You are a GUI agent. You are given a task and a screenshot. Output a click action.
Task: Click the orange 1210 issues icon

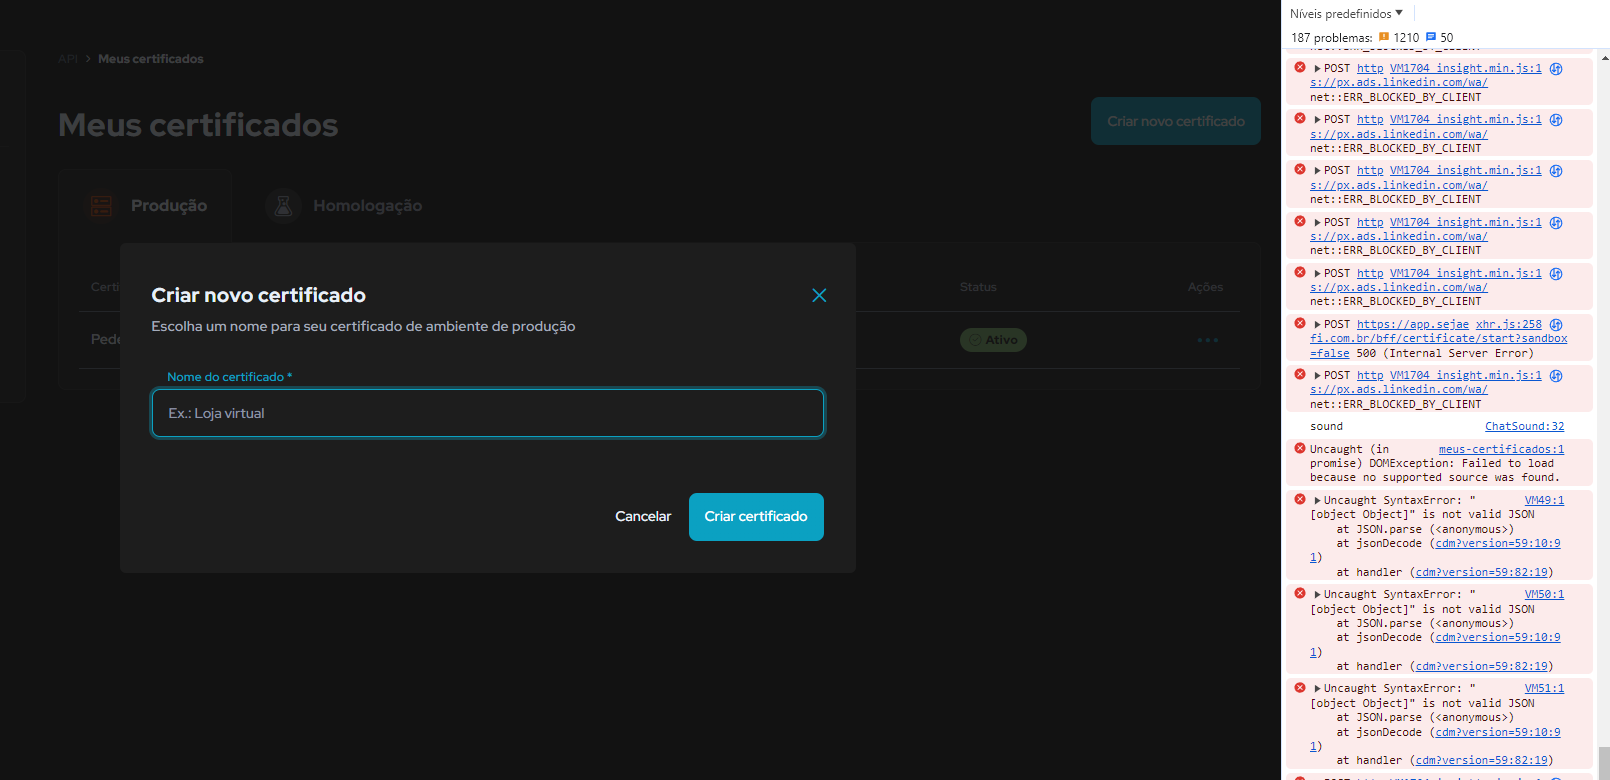coord(1384,37)
